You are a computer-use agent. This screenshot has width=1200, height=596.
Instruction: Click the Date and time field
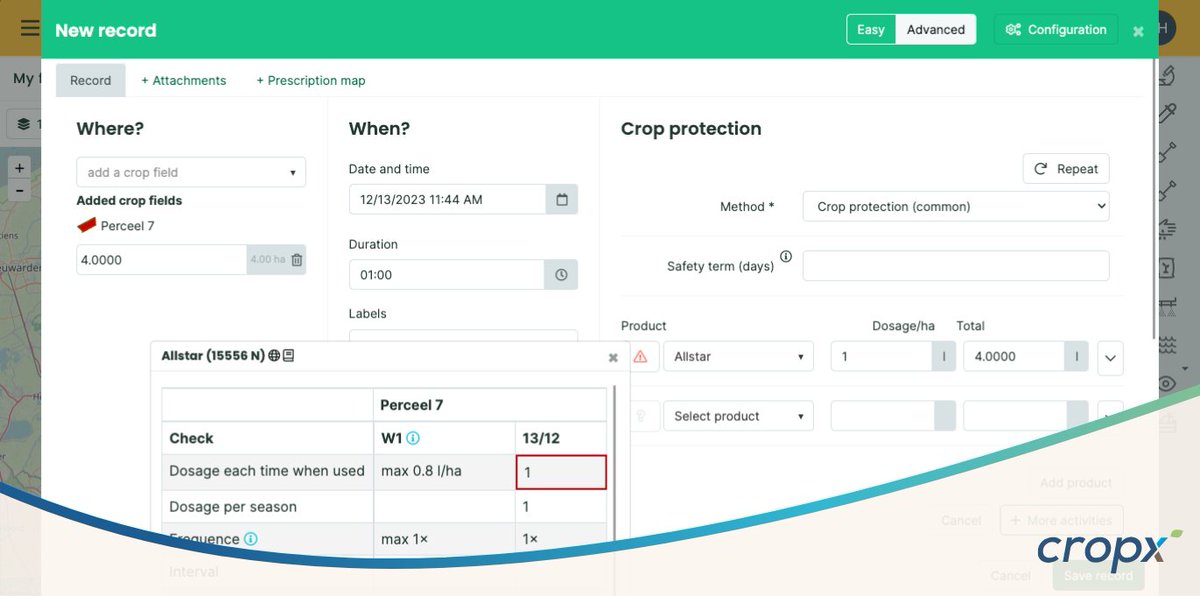coord(448,199)
